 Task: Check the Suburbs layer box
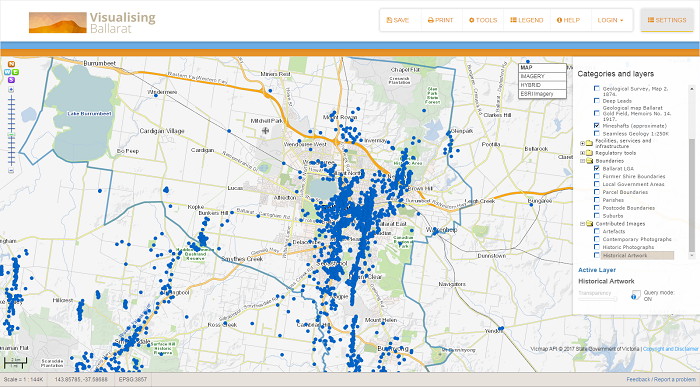[x=597, y=216]
